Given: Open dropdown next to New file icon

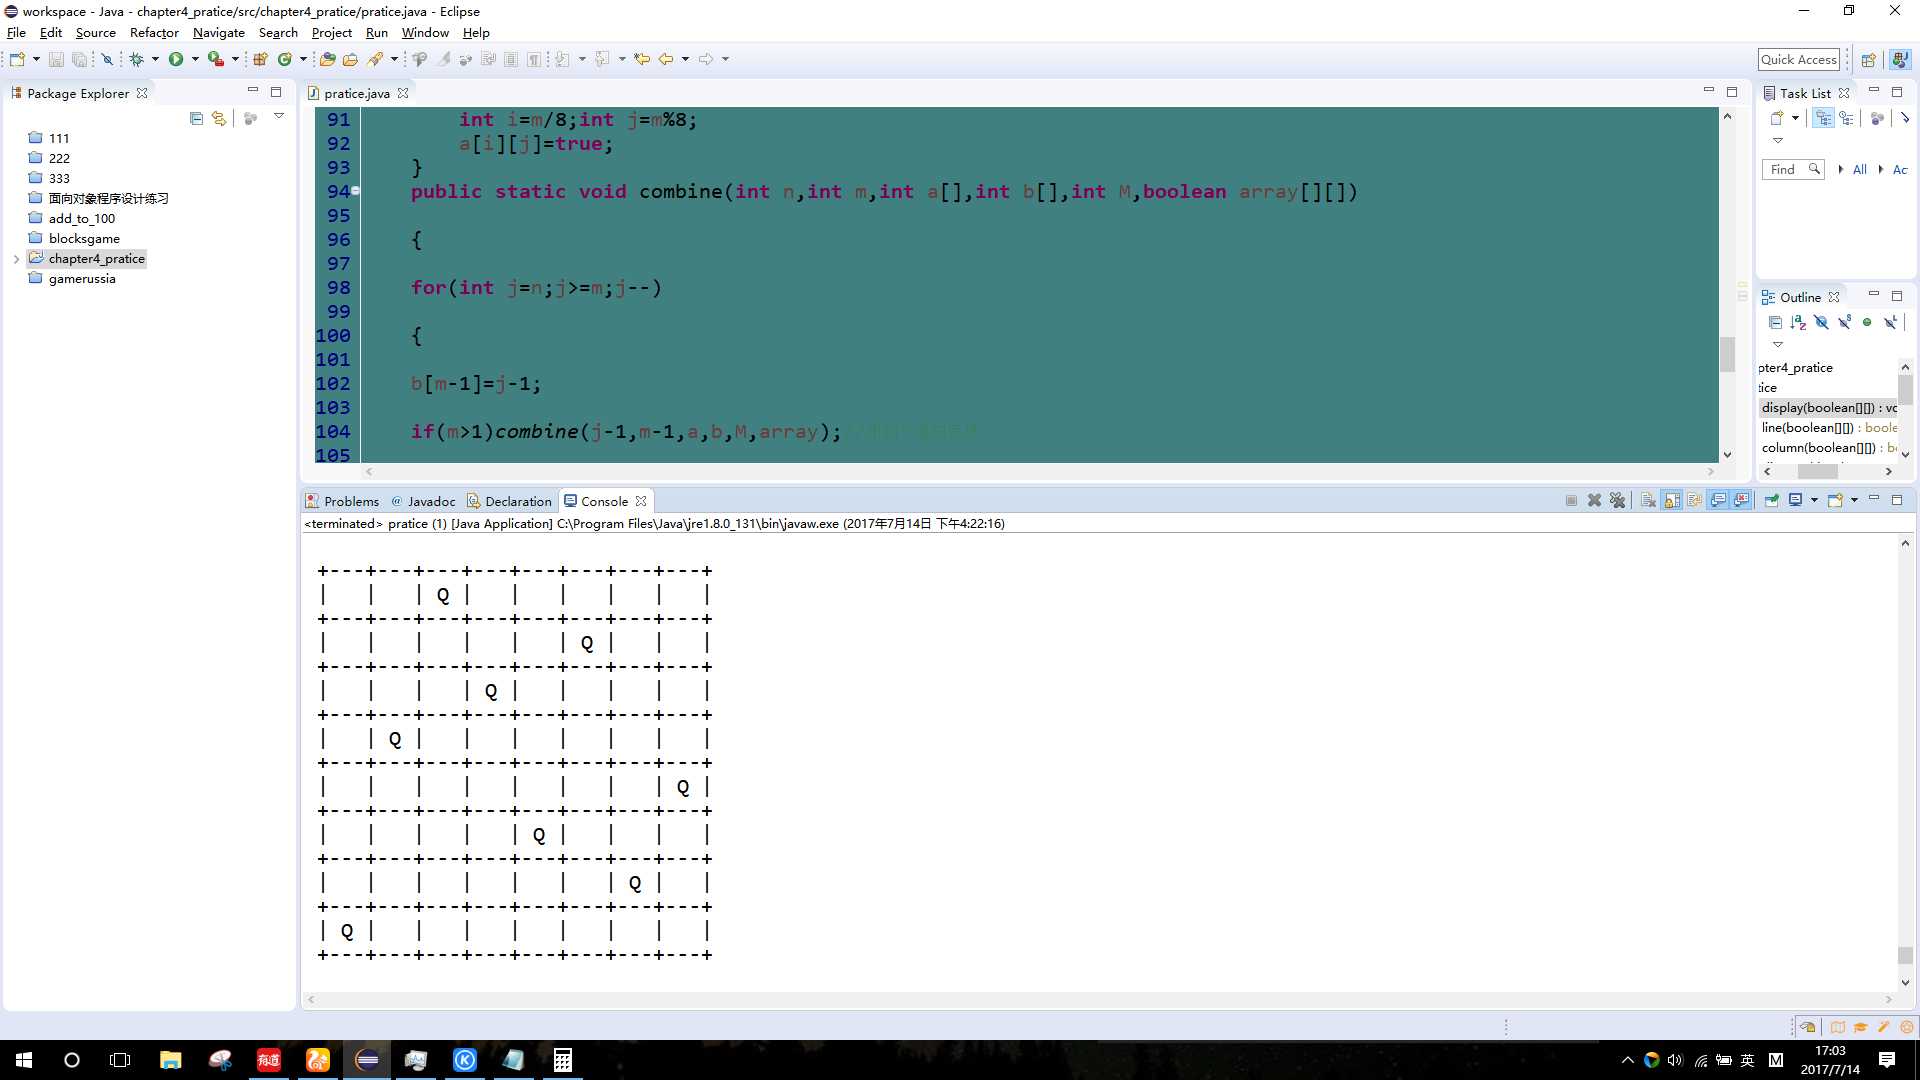Looking at the screenshot, I should coord(36,59).
